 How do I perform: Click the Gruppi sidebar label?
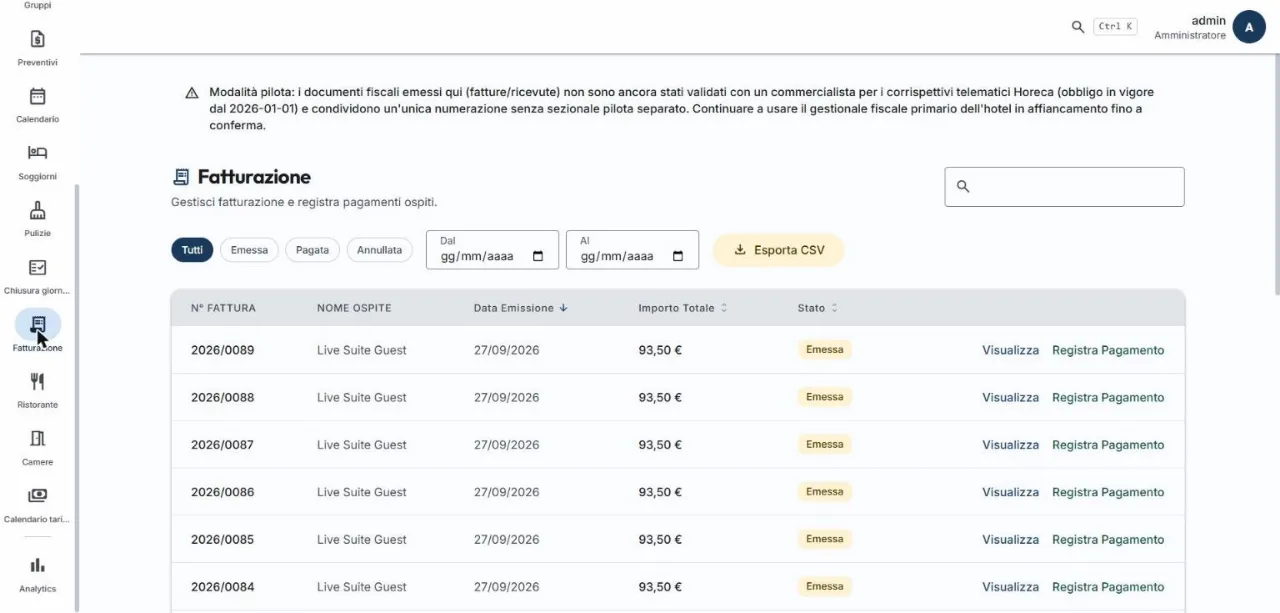tap(37, 5)
